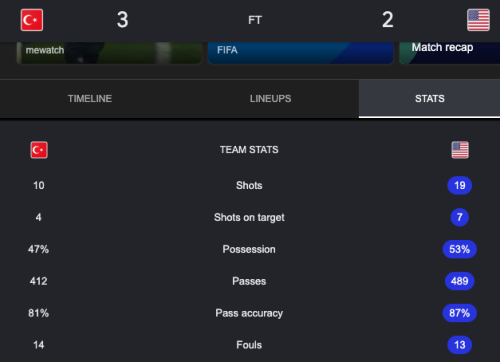
Task: Select the STATS tab
Action: tap(429, 99)
